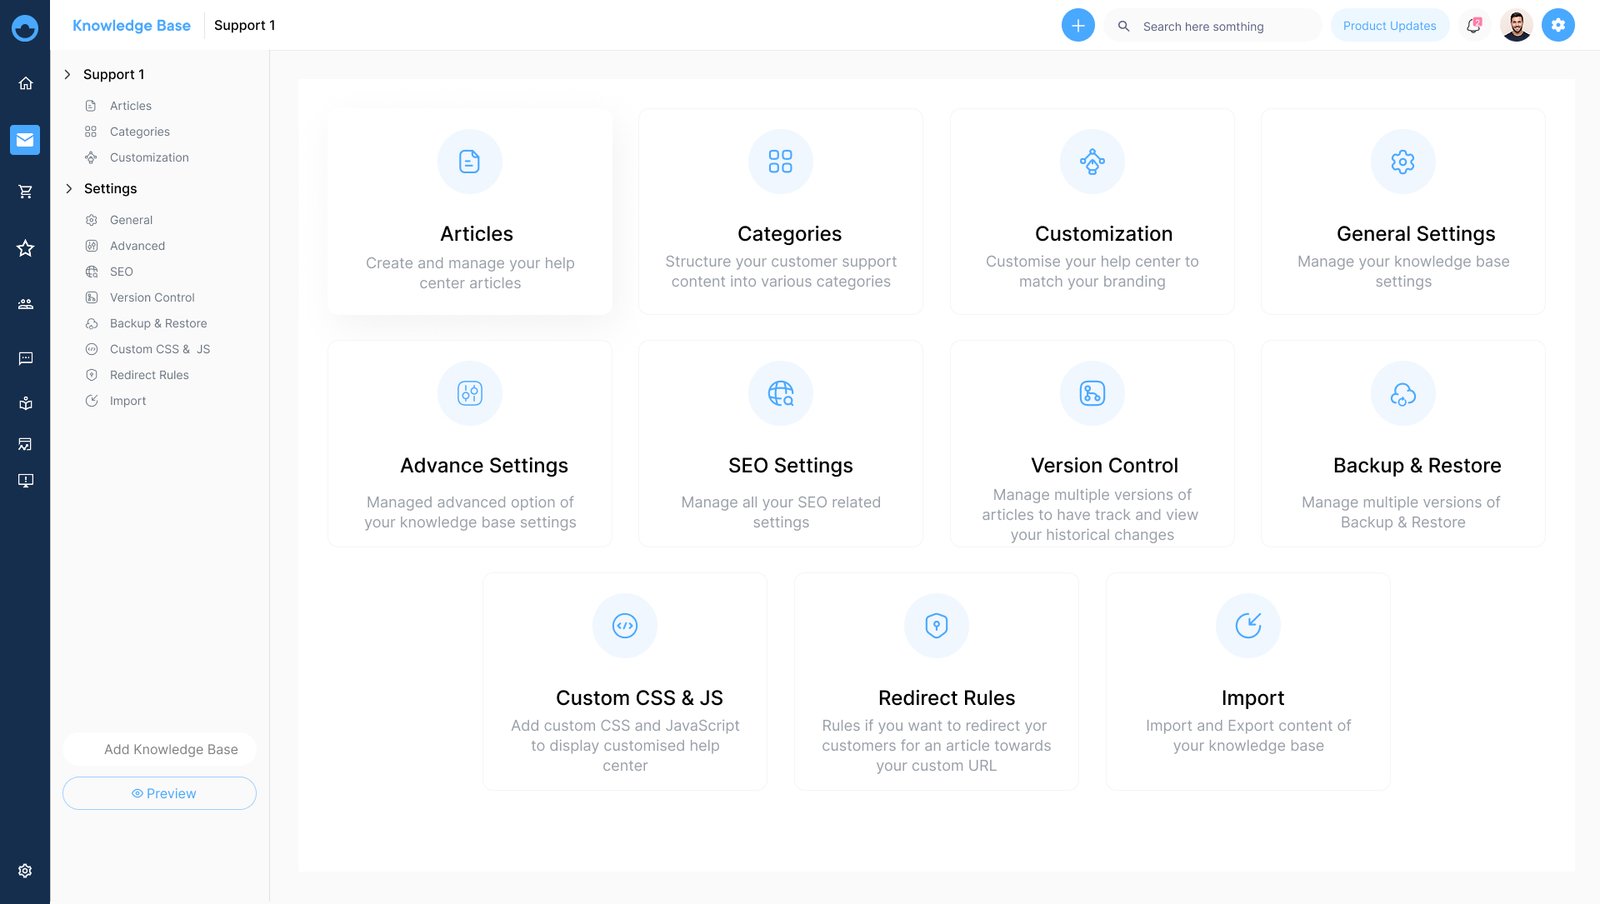Select the star icon in left rail
The width and height of the screenshot is (1600, 904).
pos(25,248)
